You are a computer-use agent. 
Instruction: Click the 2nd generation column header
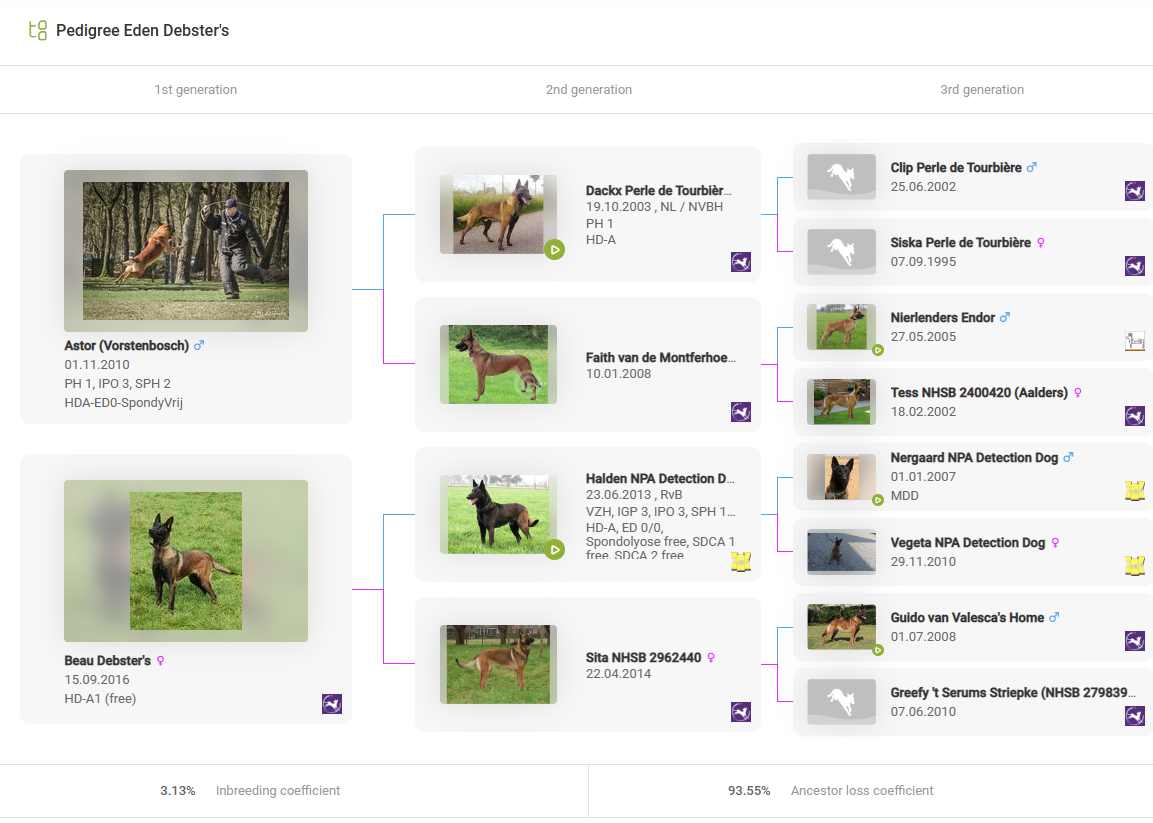tap(588, 90)
